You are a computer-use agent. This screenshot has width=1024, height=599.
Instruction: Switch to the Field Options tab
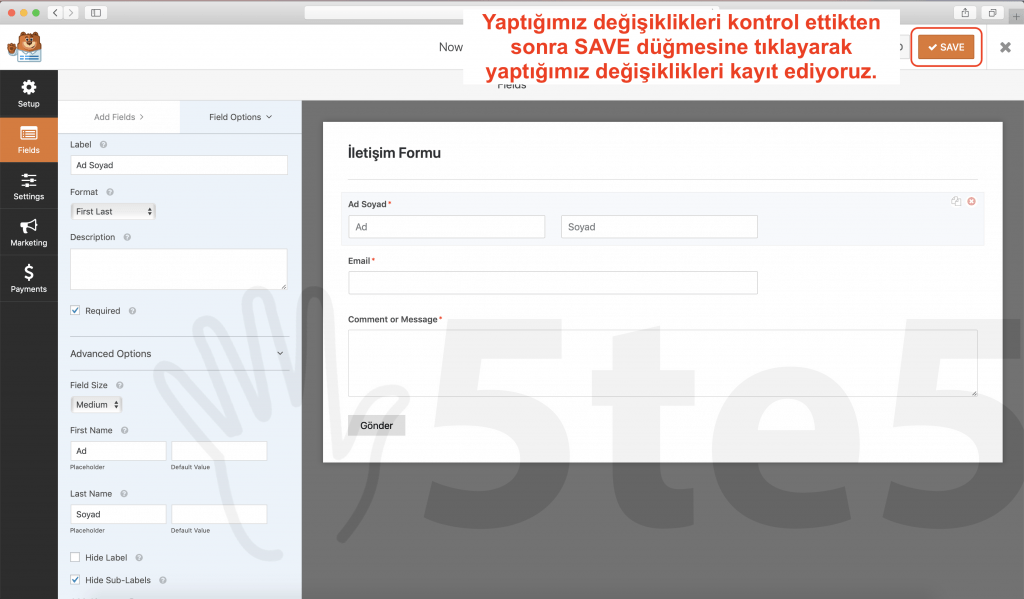240,117
